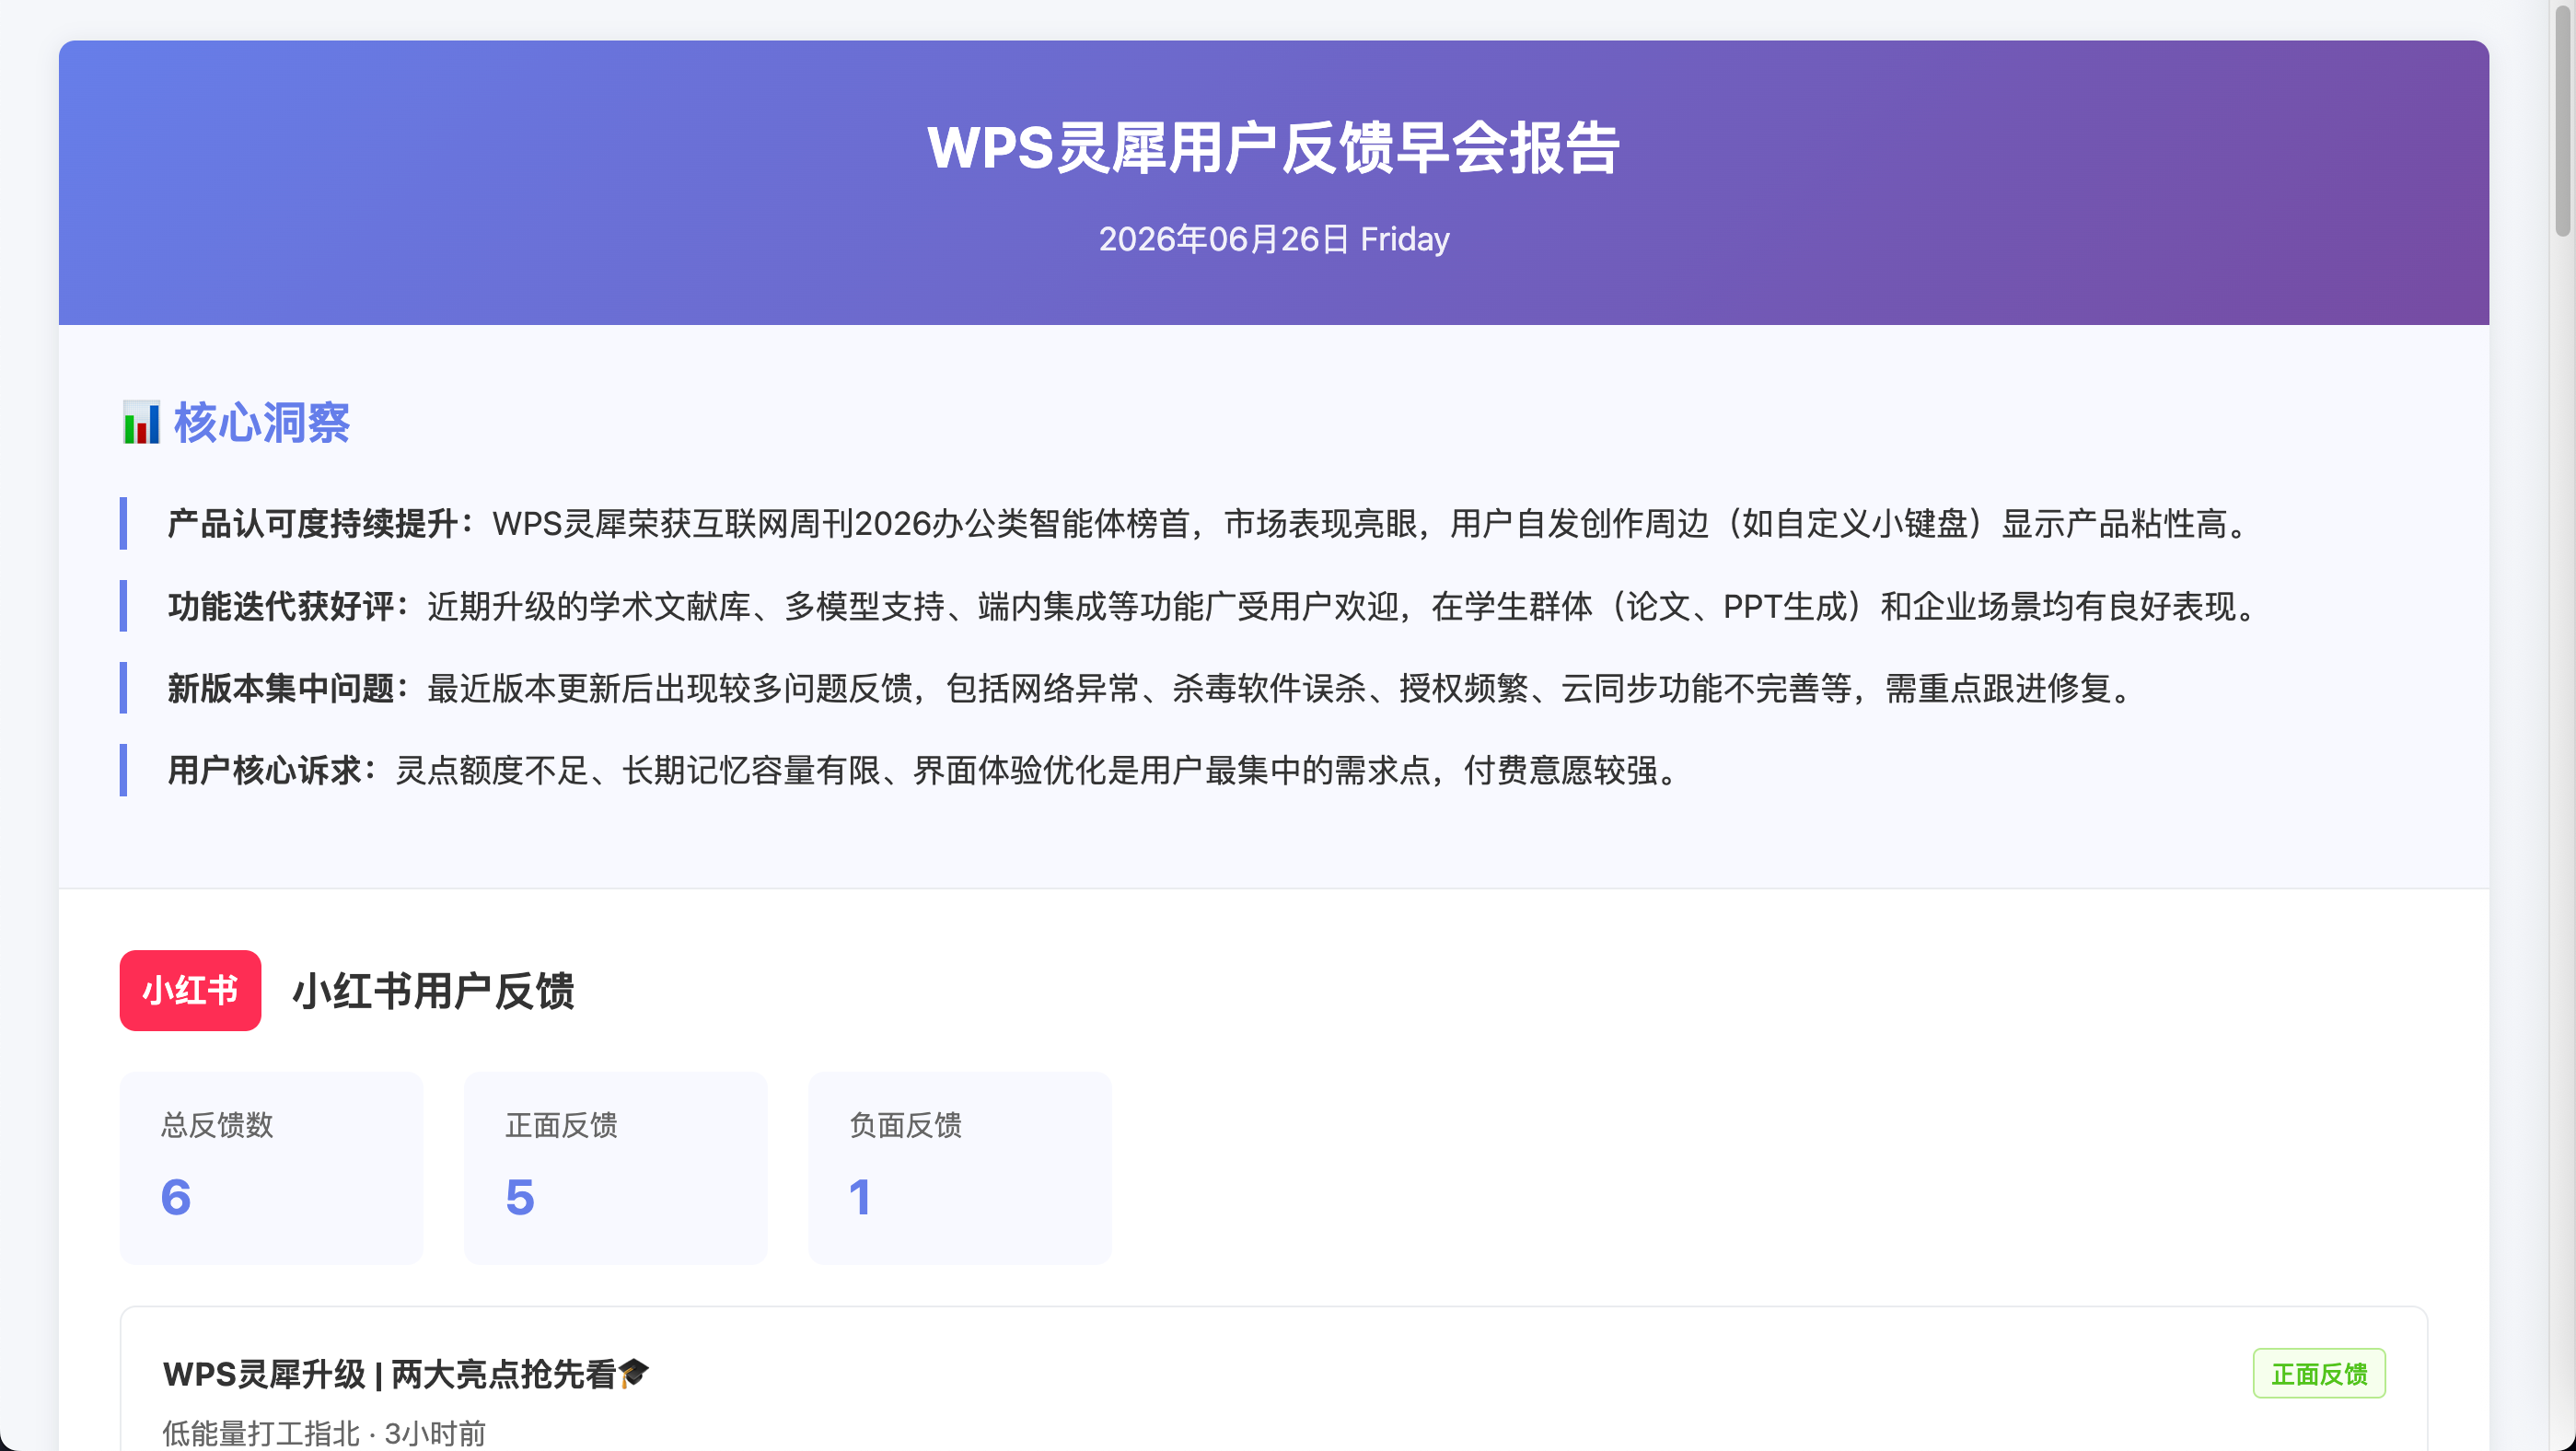Click the green 正面反馈 tag

click(x=2319, y=1373)
